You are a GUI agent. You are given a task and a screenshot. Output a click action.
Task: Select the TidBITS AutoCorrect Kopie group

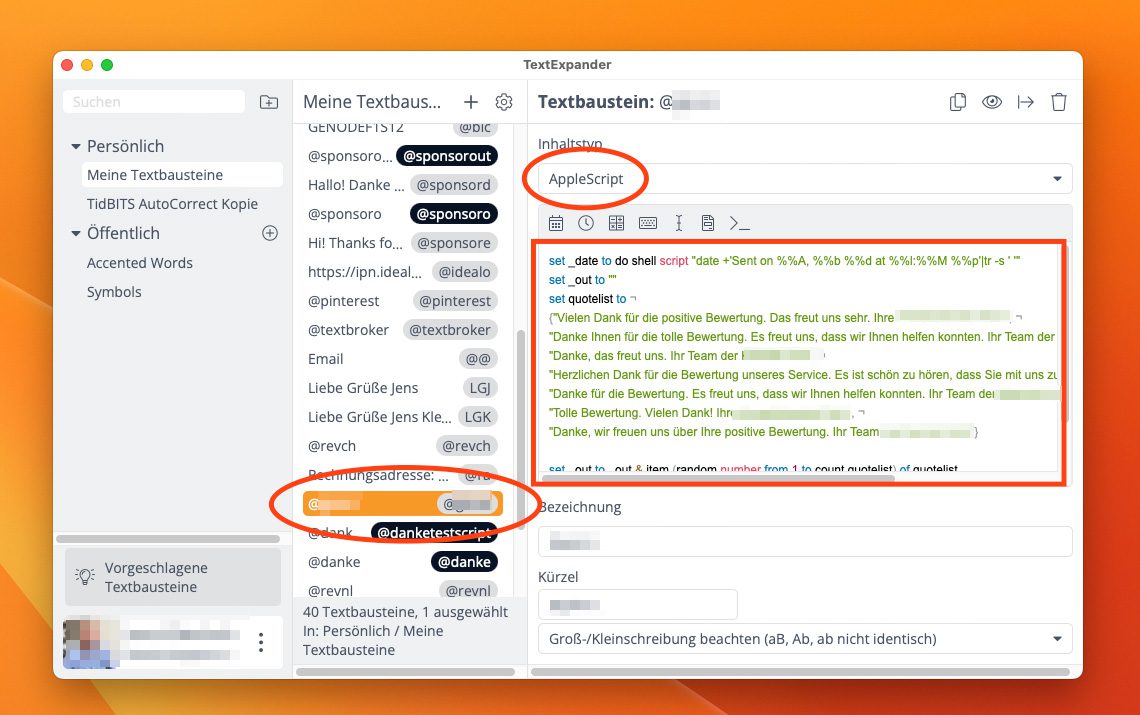(170, 204)
